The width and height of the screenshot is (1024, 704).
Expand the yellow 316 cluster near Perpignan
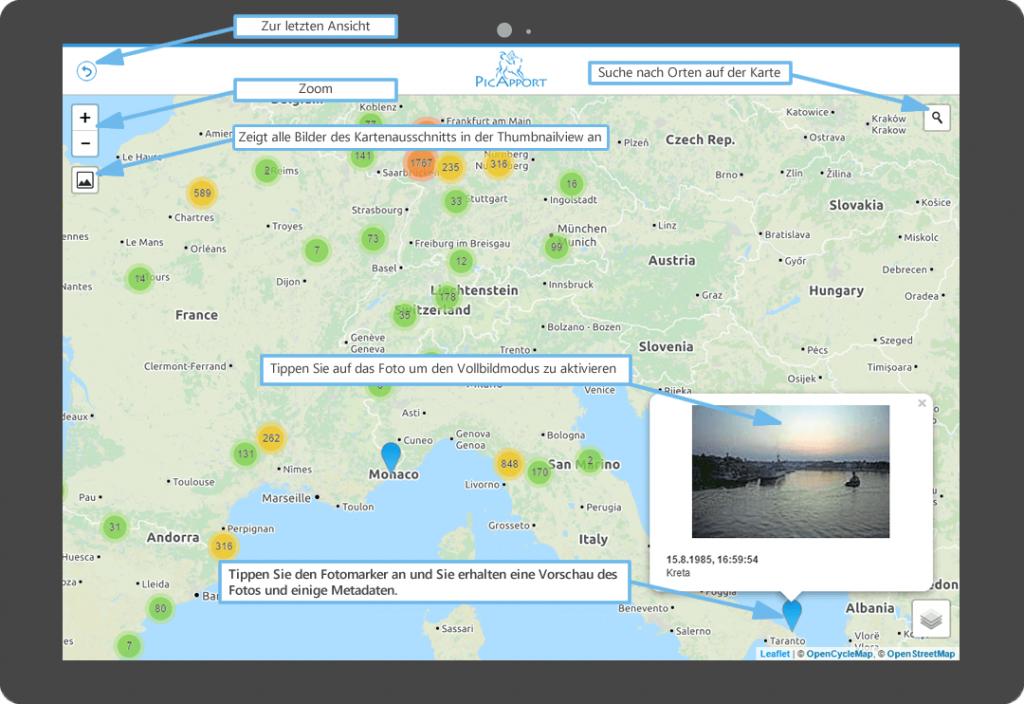pyautogui.click(x=224, y=546)
